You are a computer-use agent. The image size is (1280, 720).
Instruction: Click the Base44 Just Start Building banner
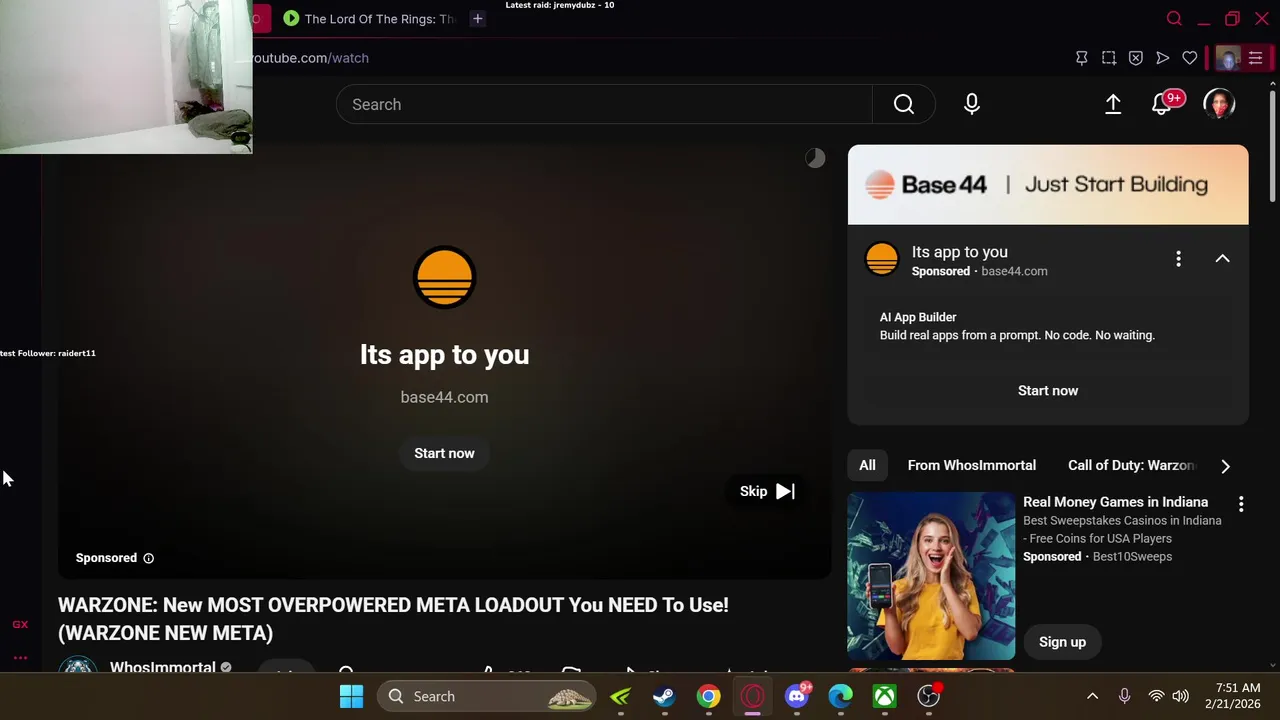[x=1048, y=185]
